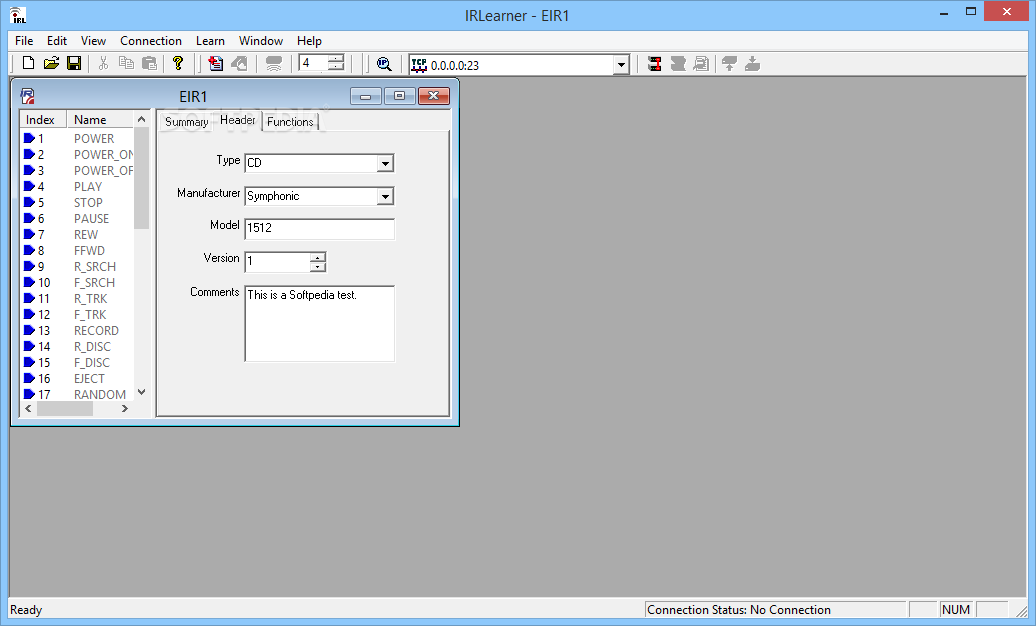The width and height of the screenshot is (1036, 626).
Task: Select the STOP row in the list
Action: 77,202
